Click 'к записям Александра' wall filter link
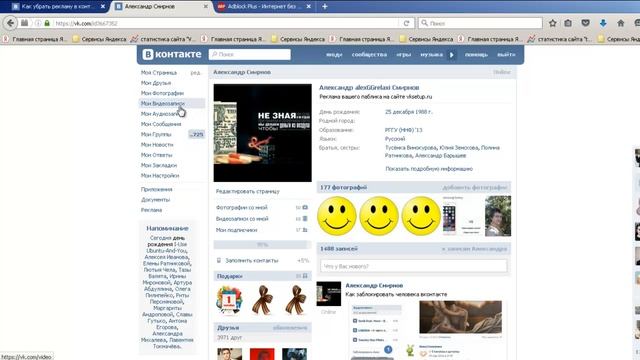640x360 pixels. (x=474, y=249)
